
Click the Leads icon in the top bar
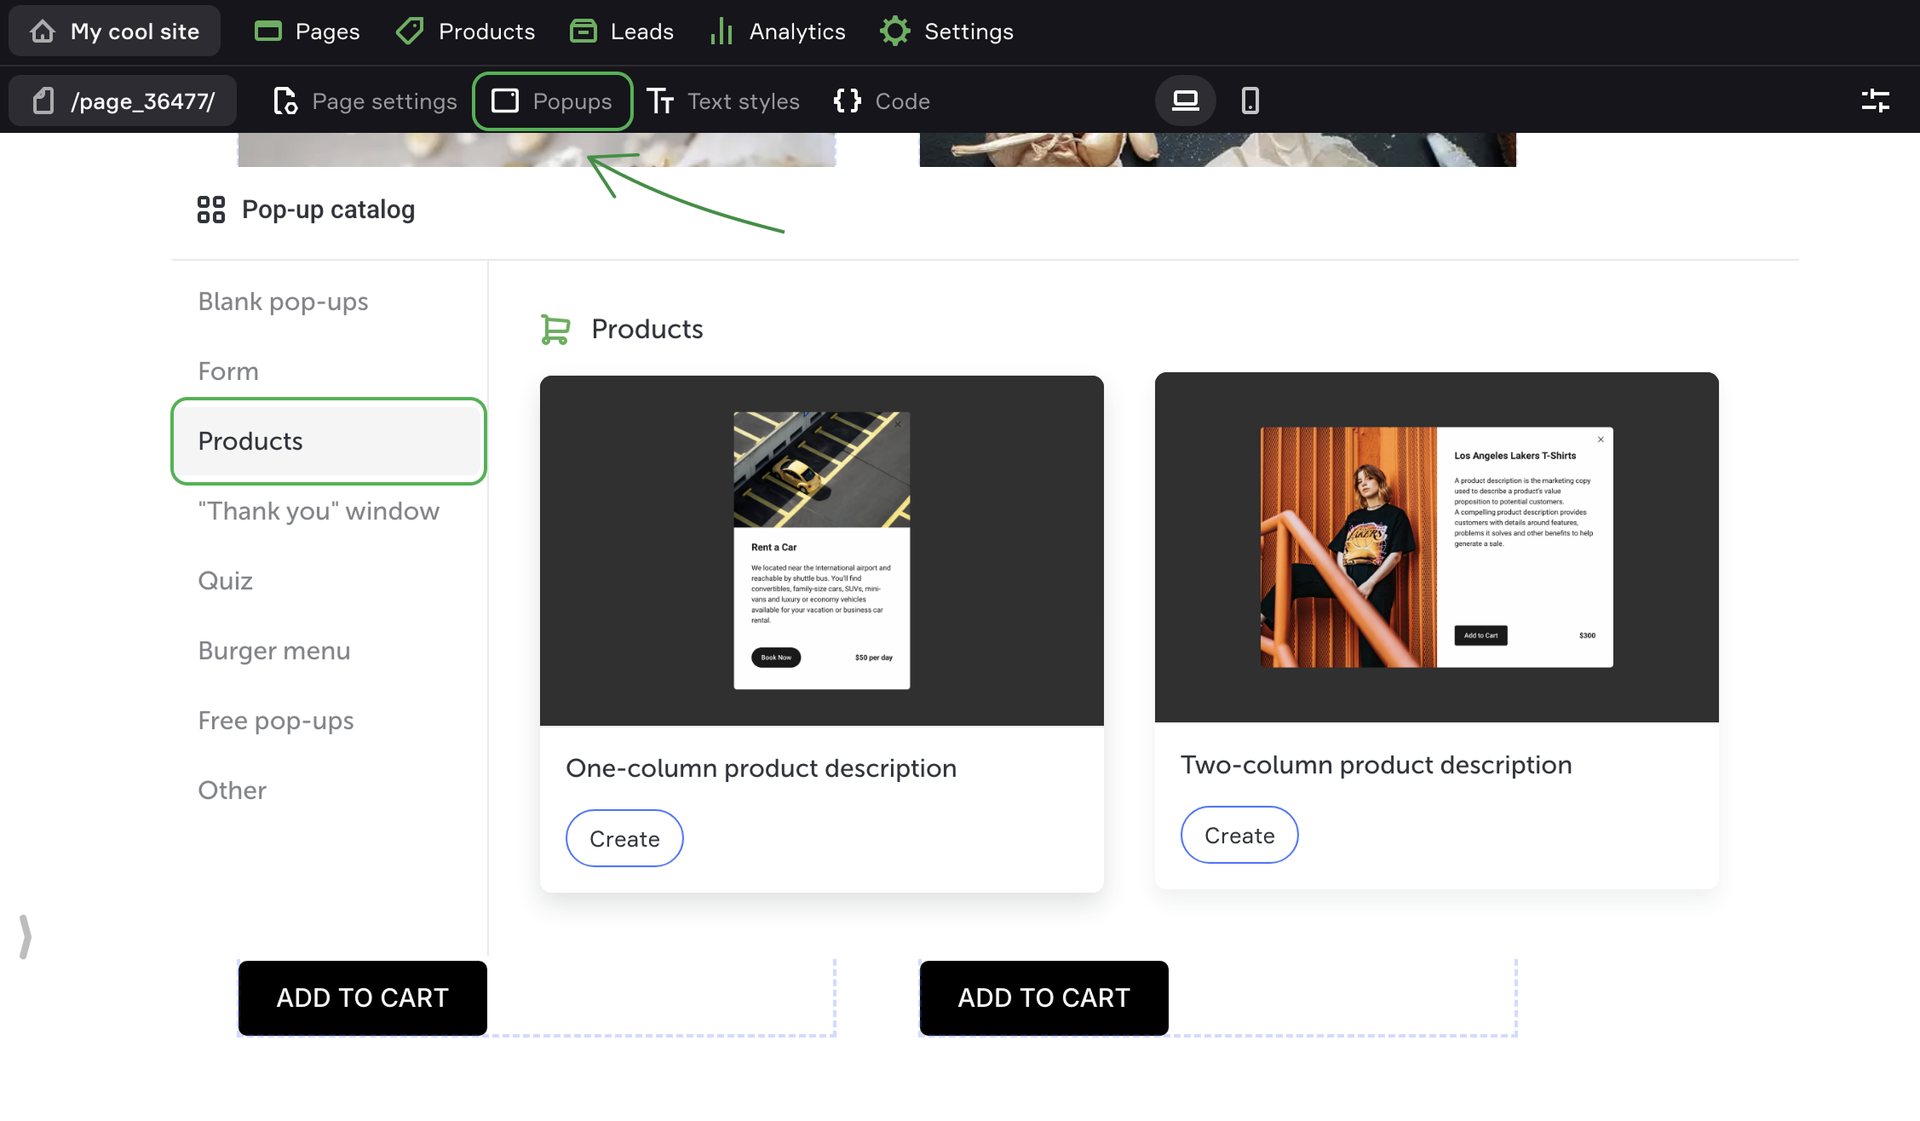coord(583,31)
